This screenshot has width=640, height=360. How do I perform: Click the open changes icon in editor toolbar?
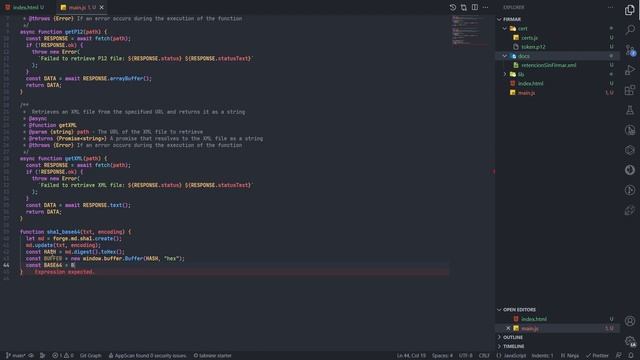click(464, 7)
